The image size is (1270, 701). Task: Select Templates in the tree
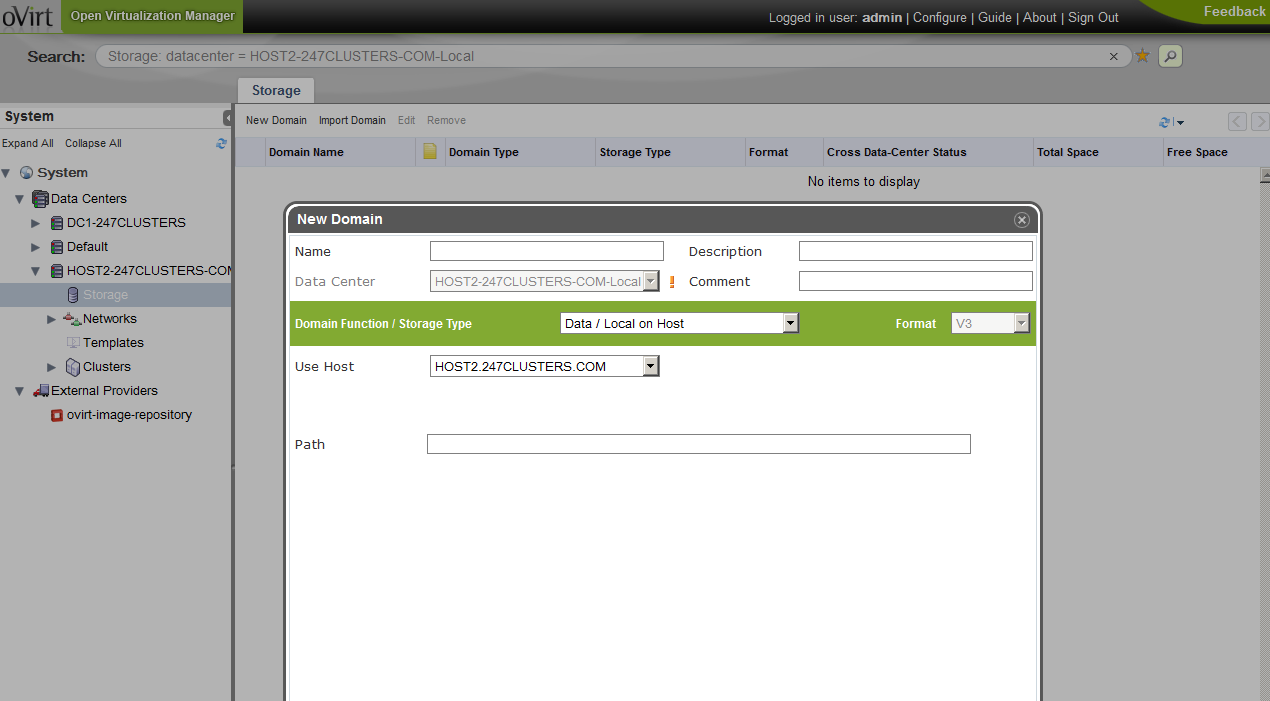(113, 343)
